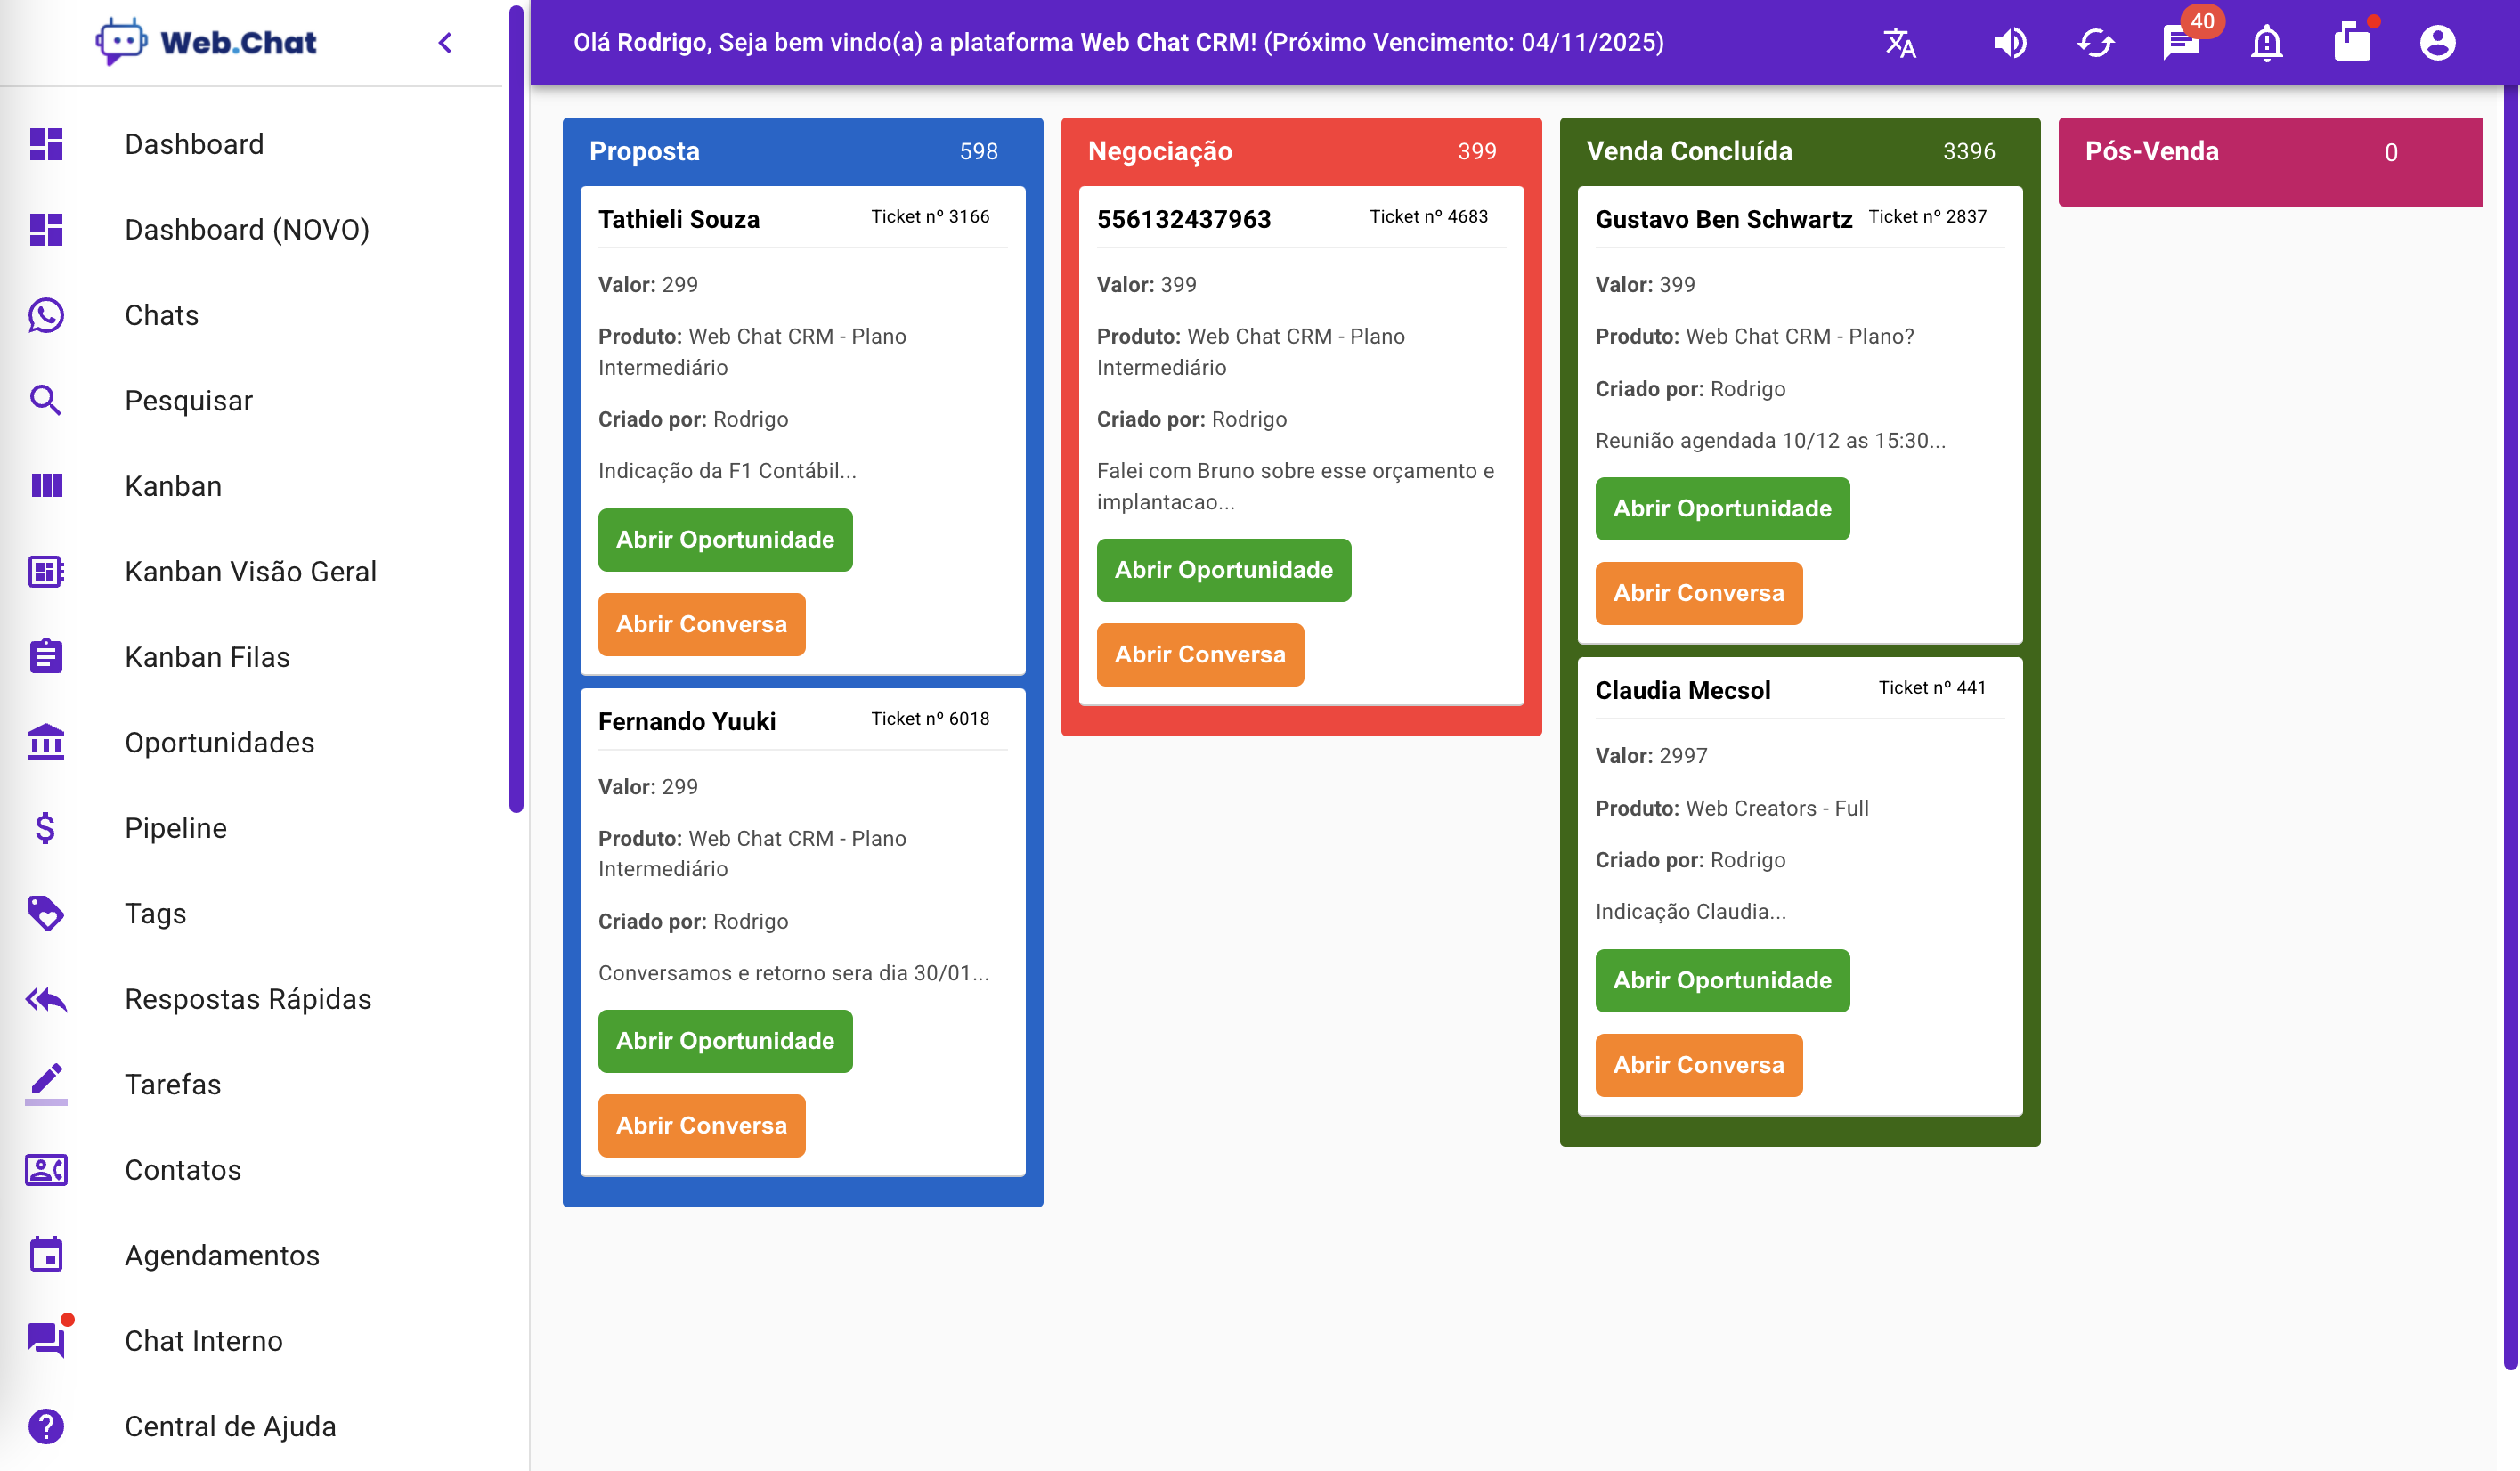Click the Oportunidades bank icon

pyautogui.click(x=46, y=743)
